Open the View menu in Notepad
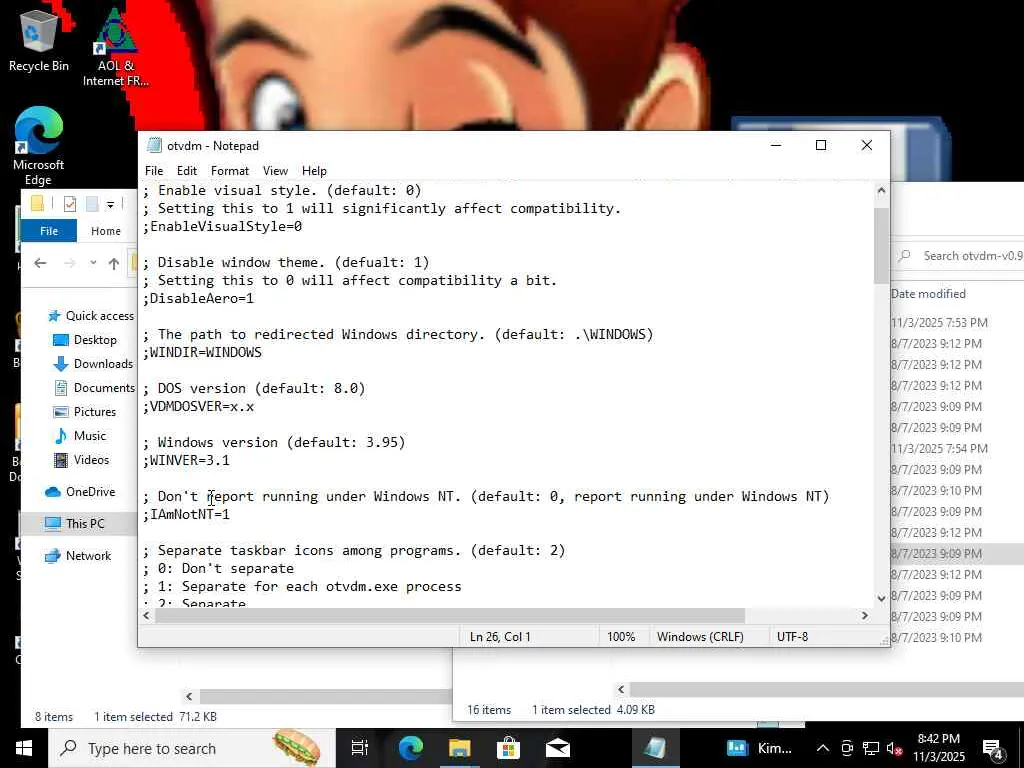 pyautogui.click(x=275, y=170)
